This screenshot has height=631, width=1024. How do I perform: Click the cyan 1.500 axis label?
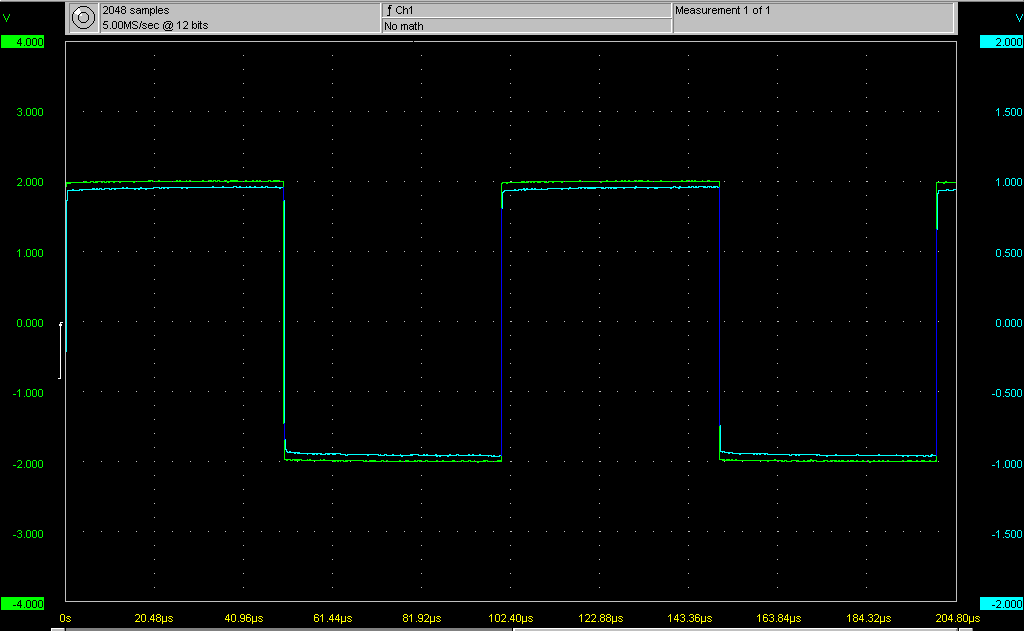coord(1008,112)
